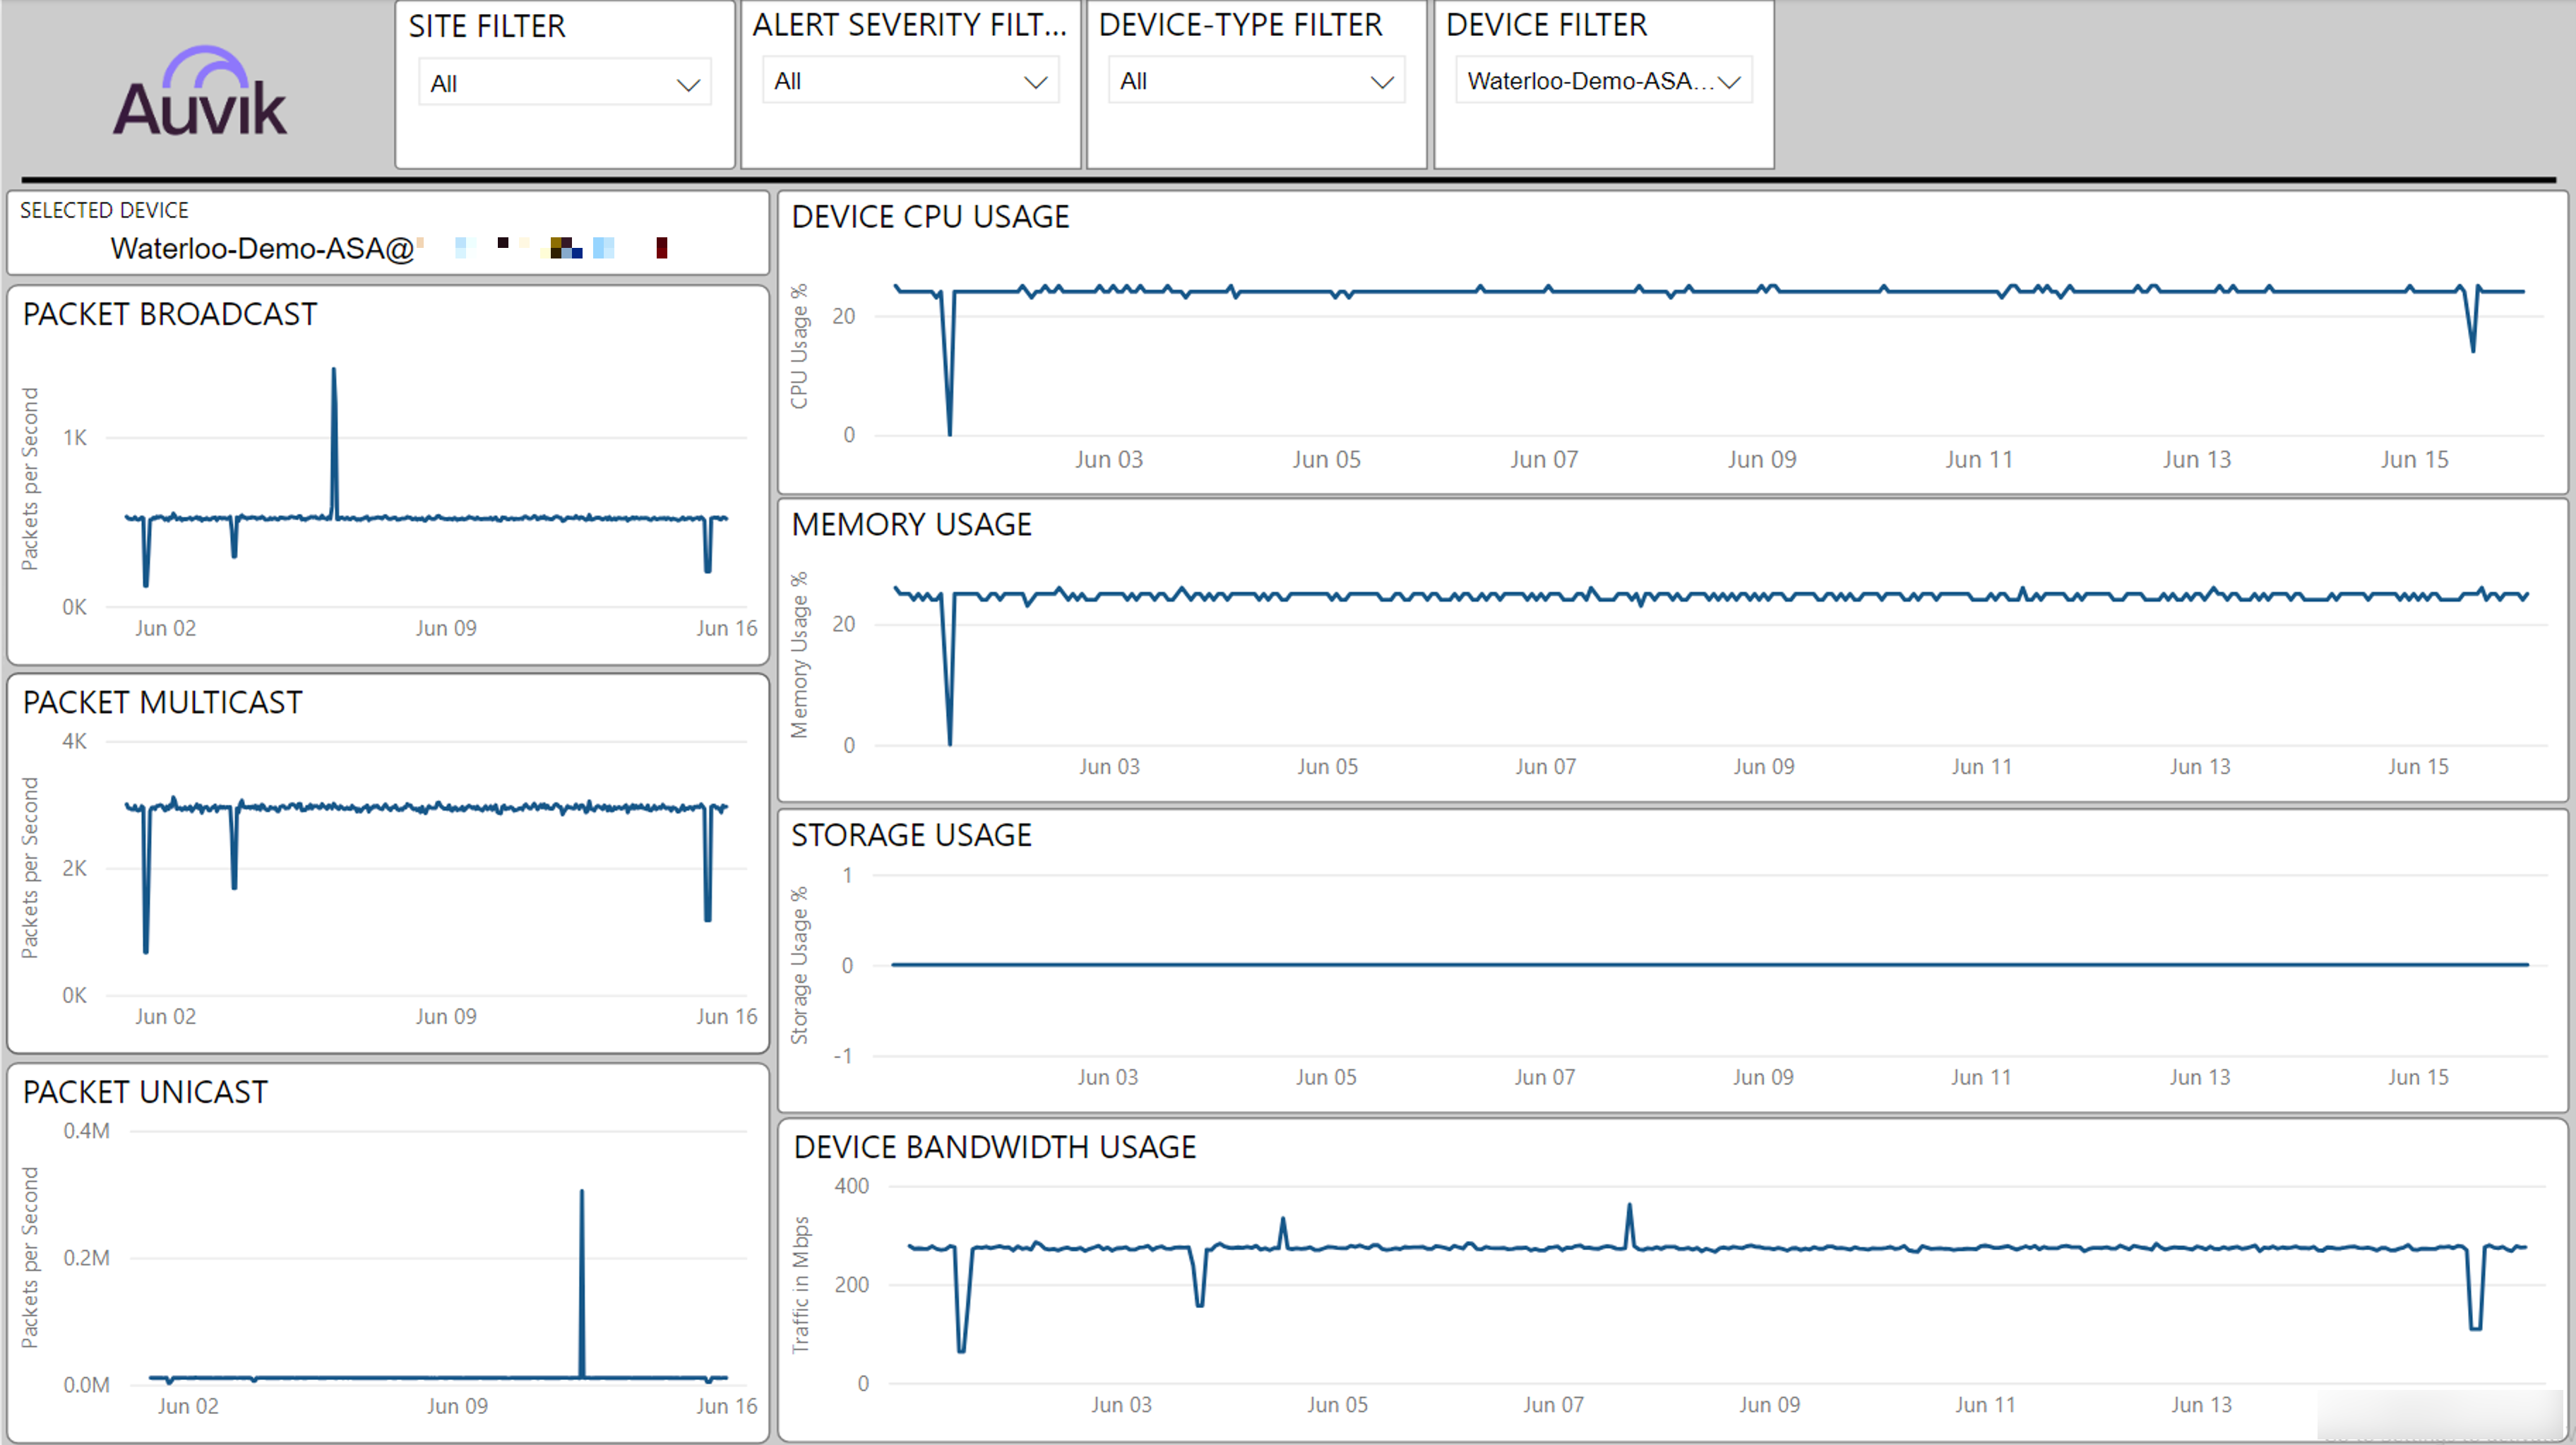Click the DEVICE BANDWIDTH USAGE chart title
Screen dimensions: 2576x1445
[995, 1147]
